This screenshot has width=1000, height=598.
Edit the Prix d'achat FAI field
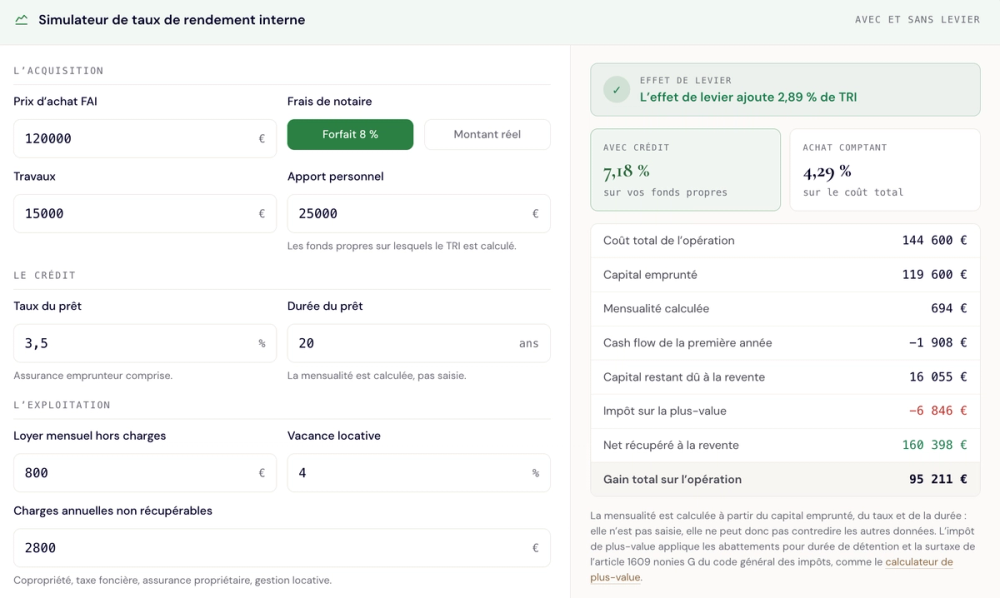145,138
